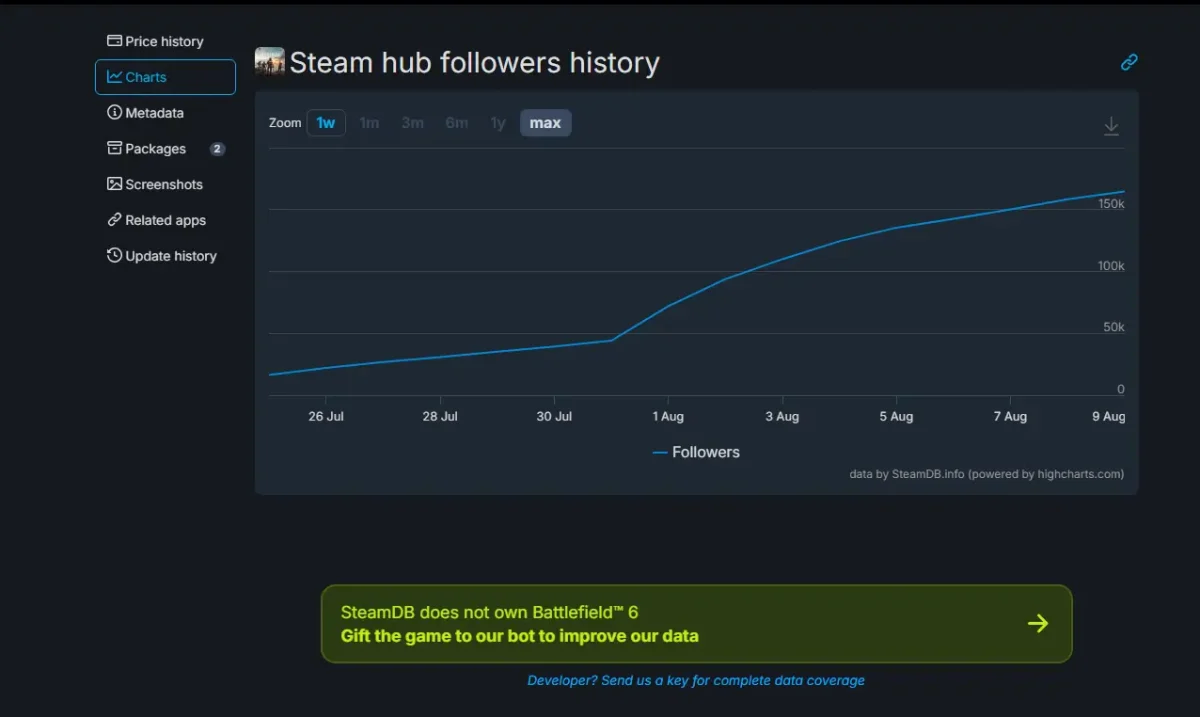Click the Packages box icon
Viewport: 1200px width, 717px height.
[114, 148]
